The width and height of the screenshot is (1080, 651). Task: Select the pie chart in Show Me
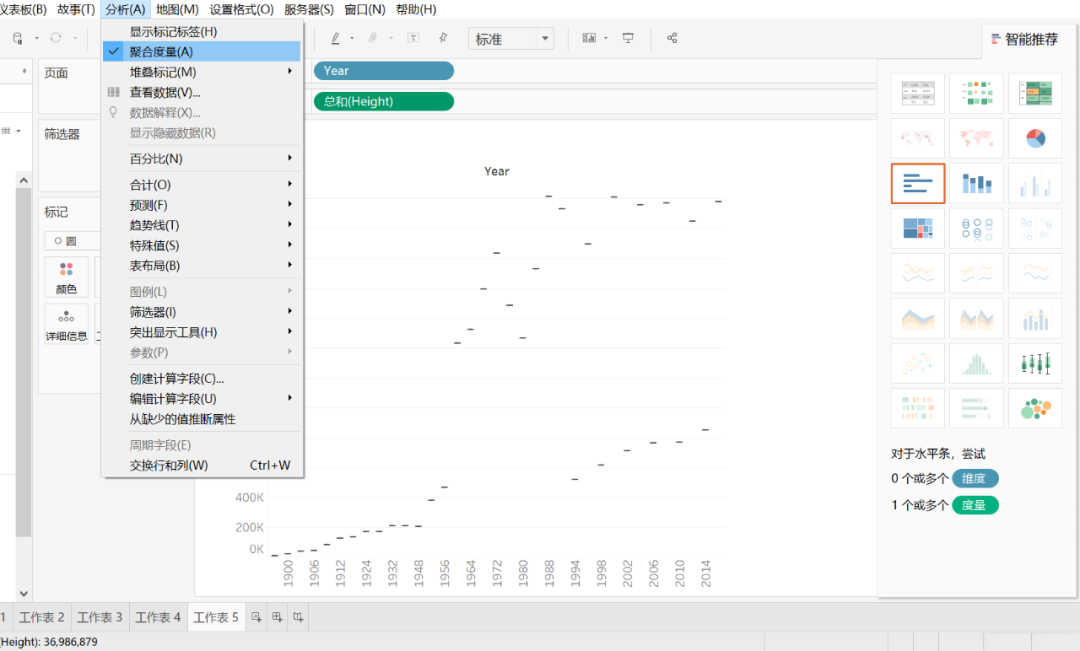tap(1035, 138)
